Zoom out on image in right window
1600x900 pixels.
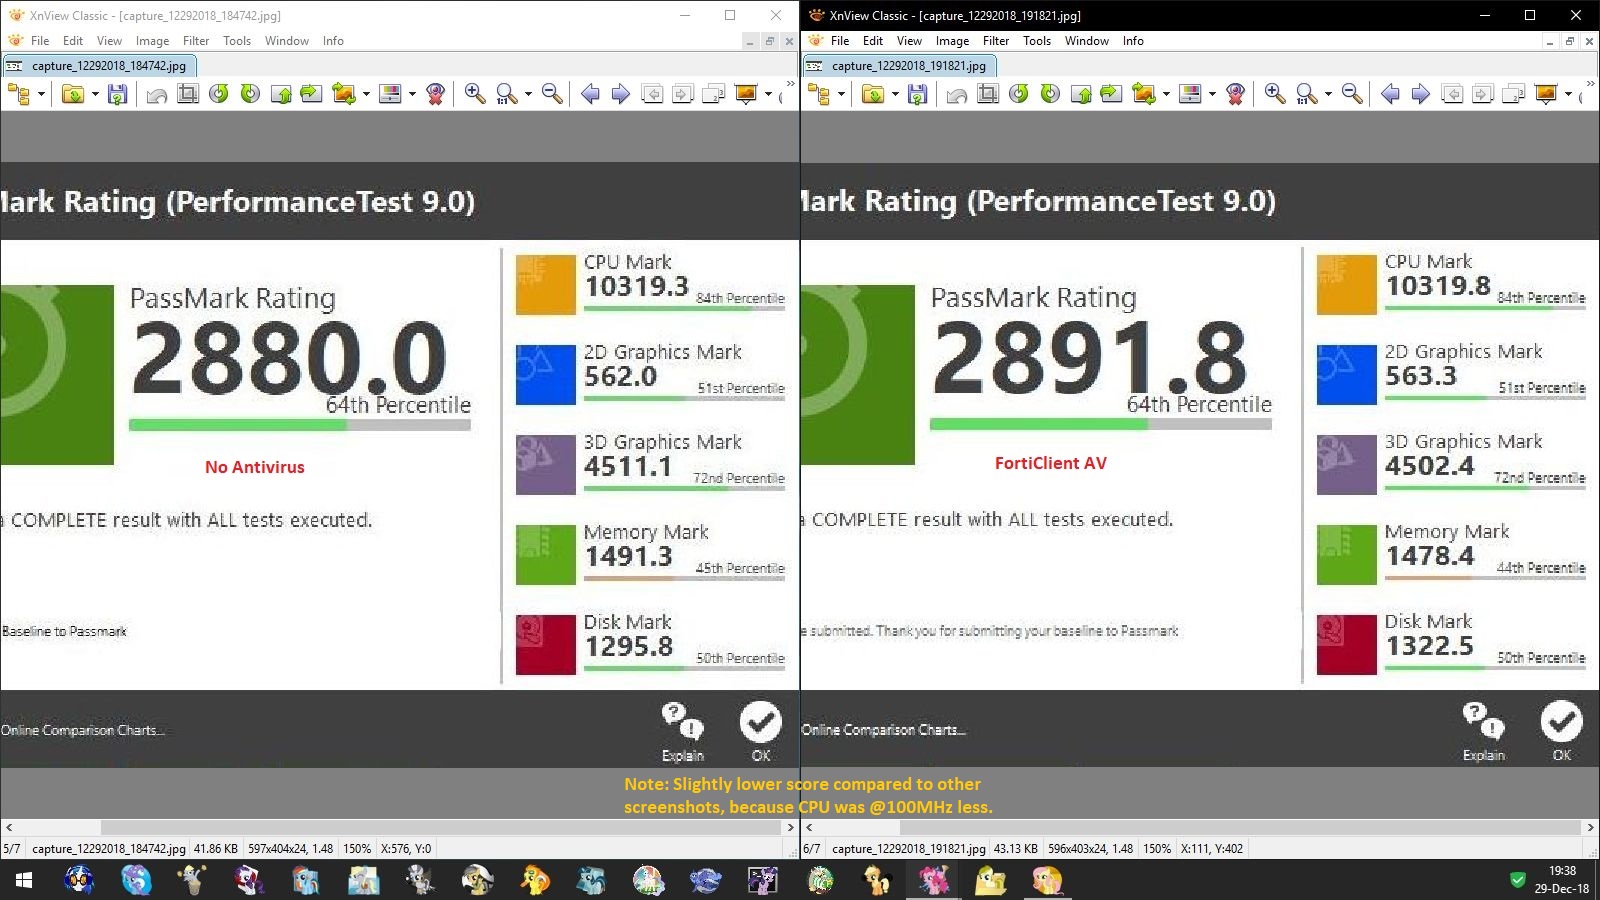[x=1352, y=94]
